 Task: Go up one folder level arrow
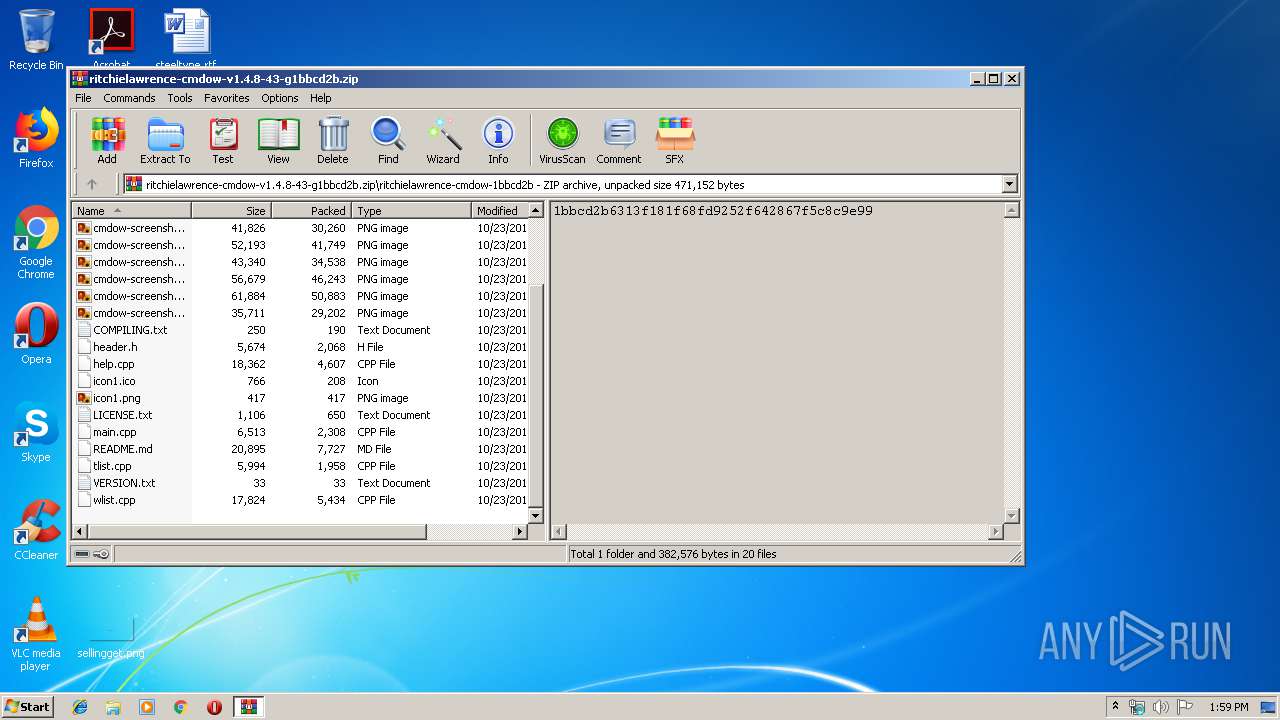pyautogui.click(x=92, y=184)
